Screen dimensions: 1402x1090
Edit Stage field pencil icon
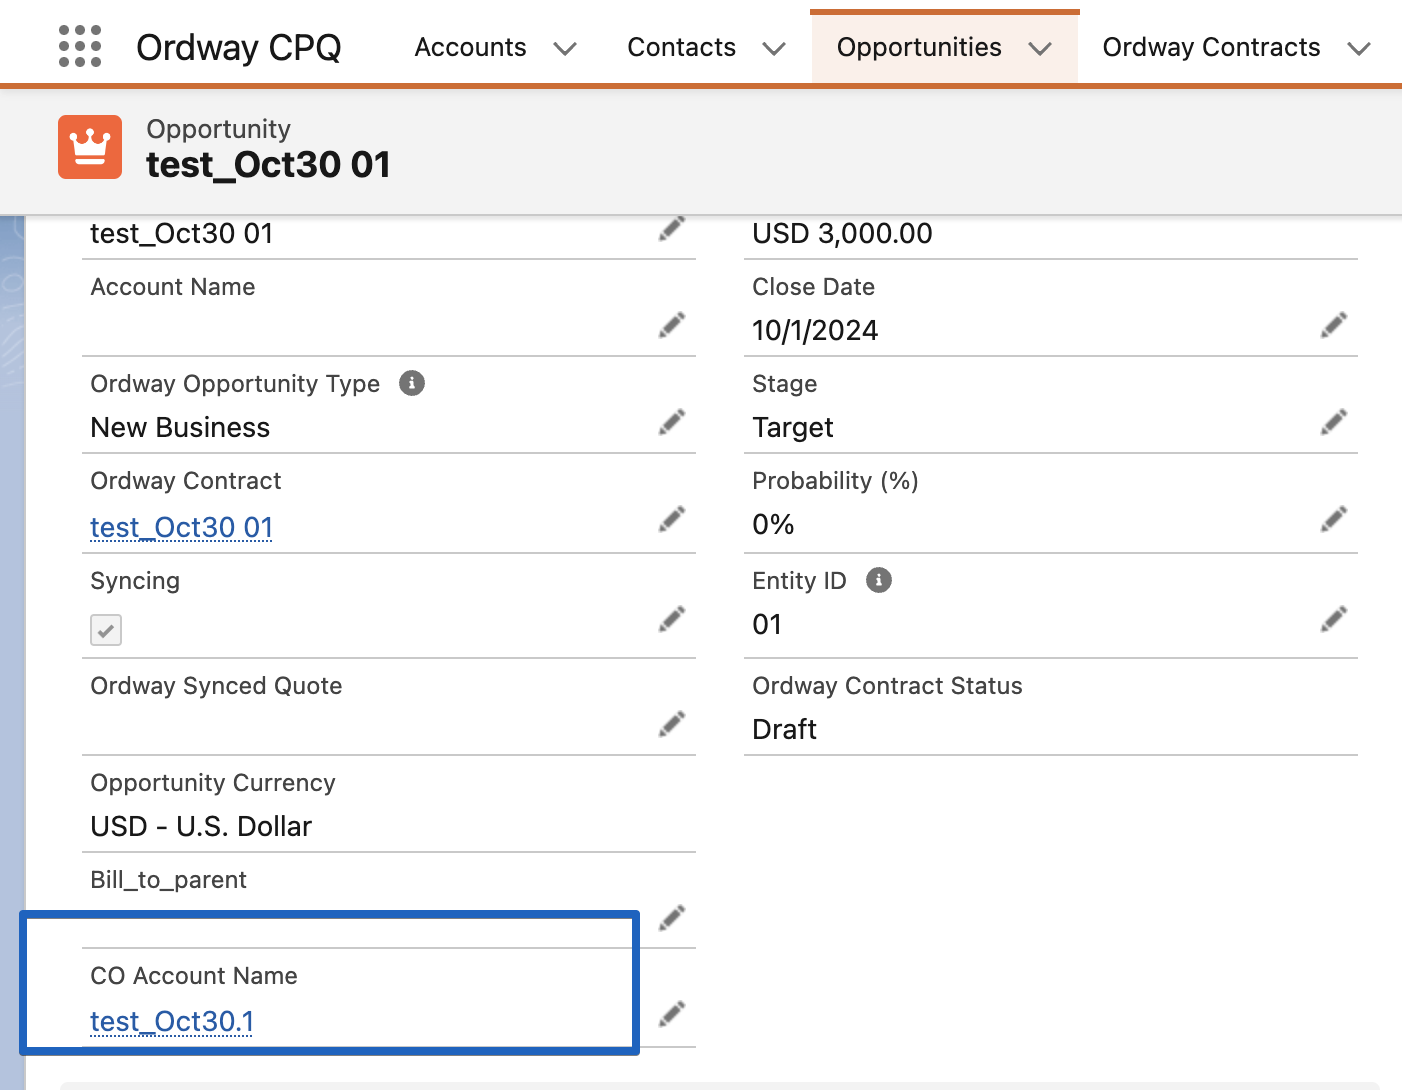coord(1334,422)
